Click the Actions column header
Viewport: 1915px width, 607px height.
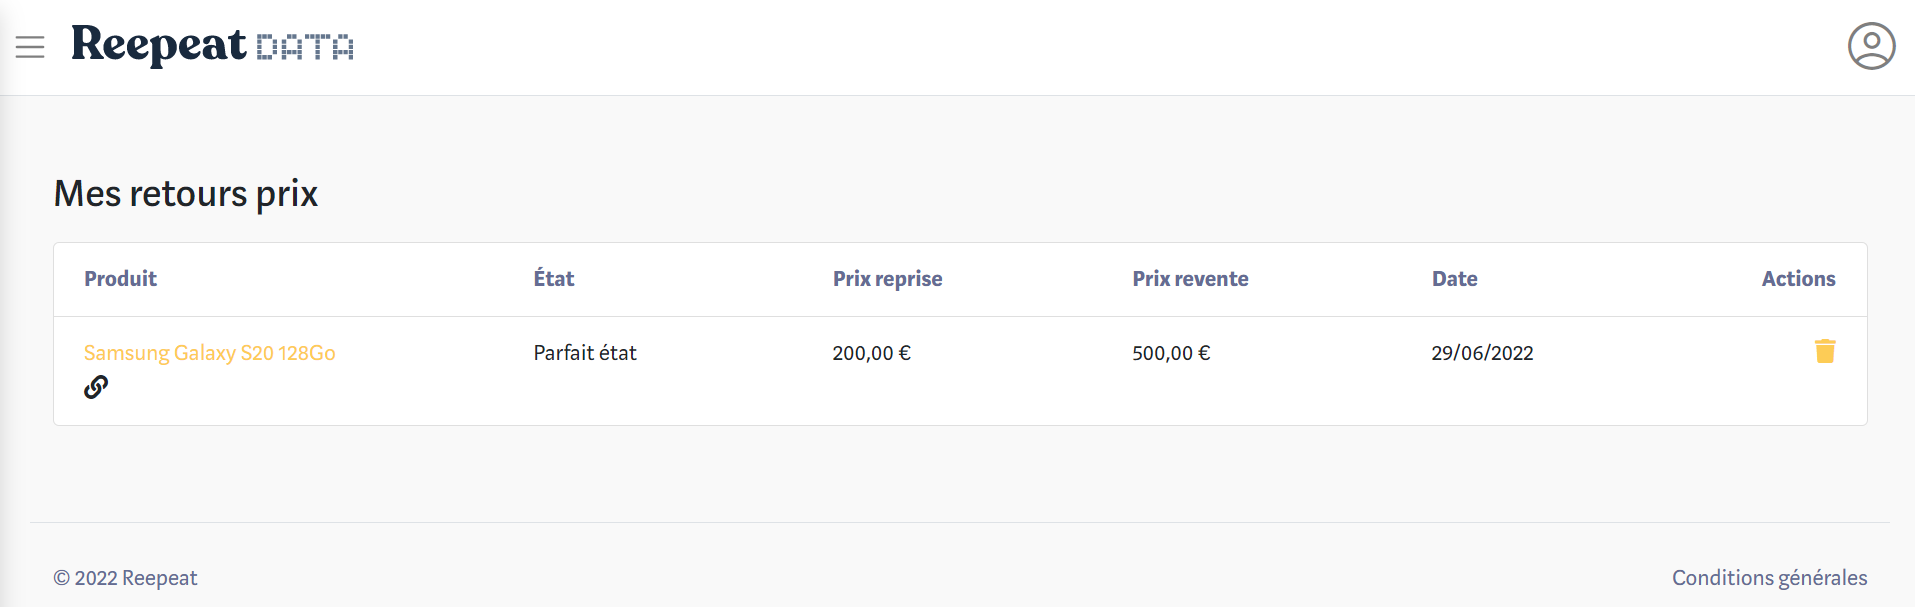tap(1798, 279)
